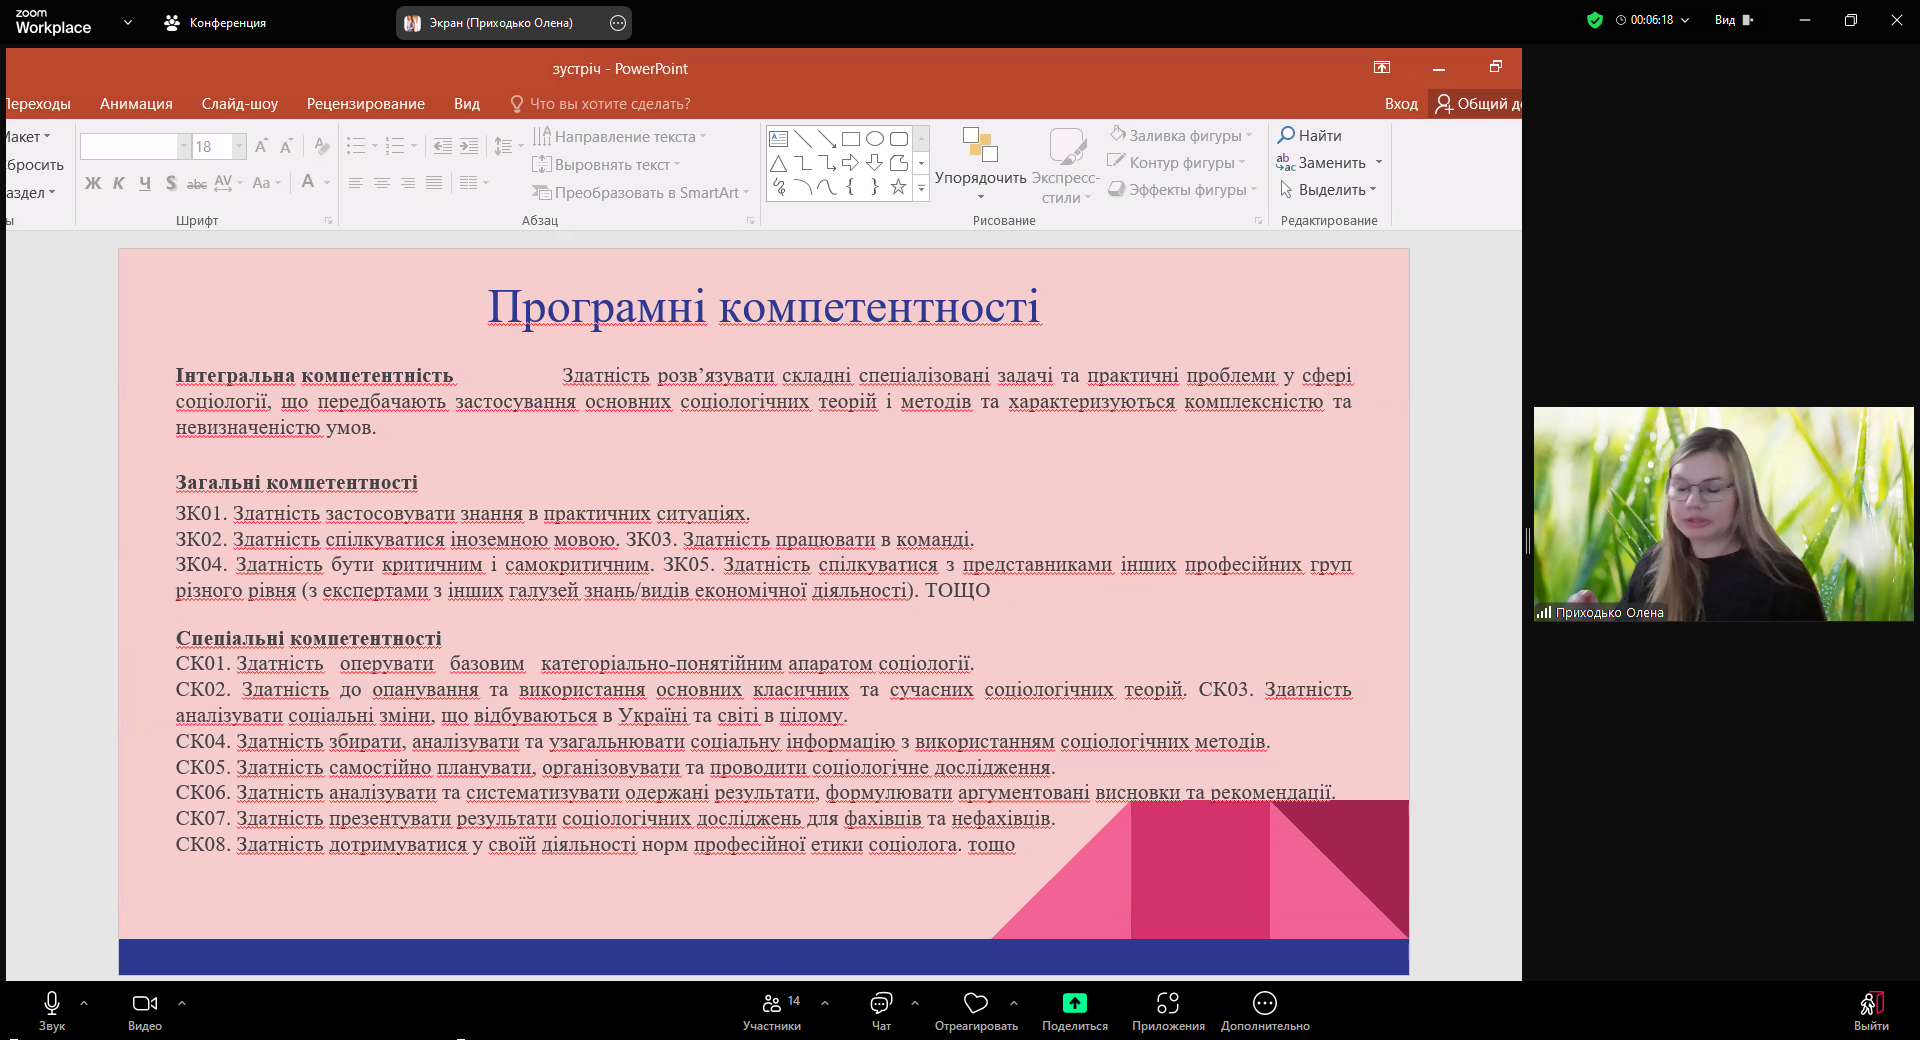1920x1040 pixels.
Task: Toggle bold text formatting
Action: pyautogui.click(x=93, y=183)
